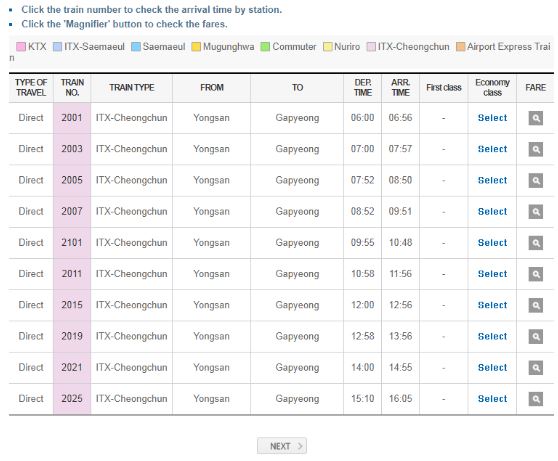Click the Mugunghwa legend color swatch
558x461 pixels.
click(x=196, y=47)
